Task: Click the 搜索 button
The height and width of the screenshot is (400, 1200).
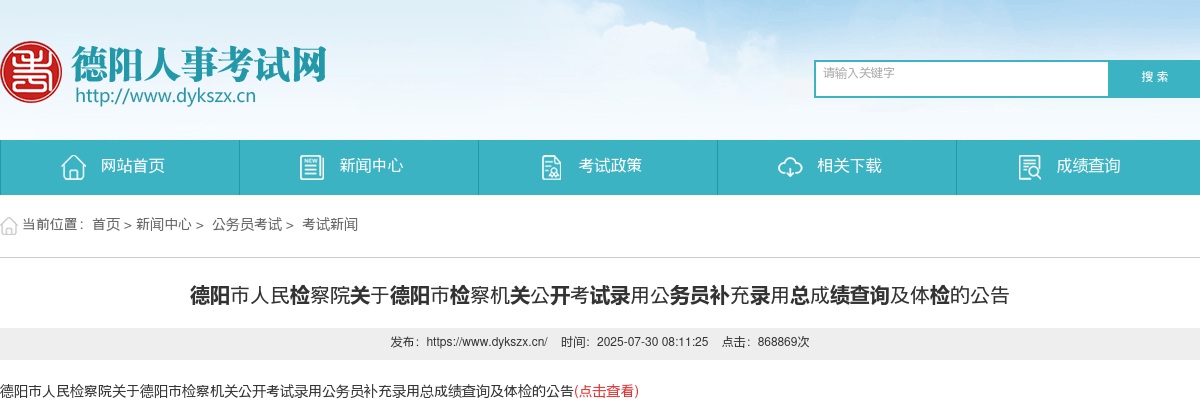Action: tap(1155, 78)
